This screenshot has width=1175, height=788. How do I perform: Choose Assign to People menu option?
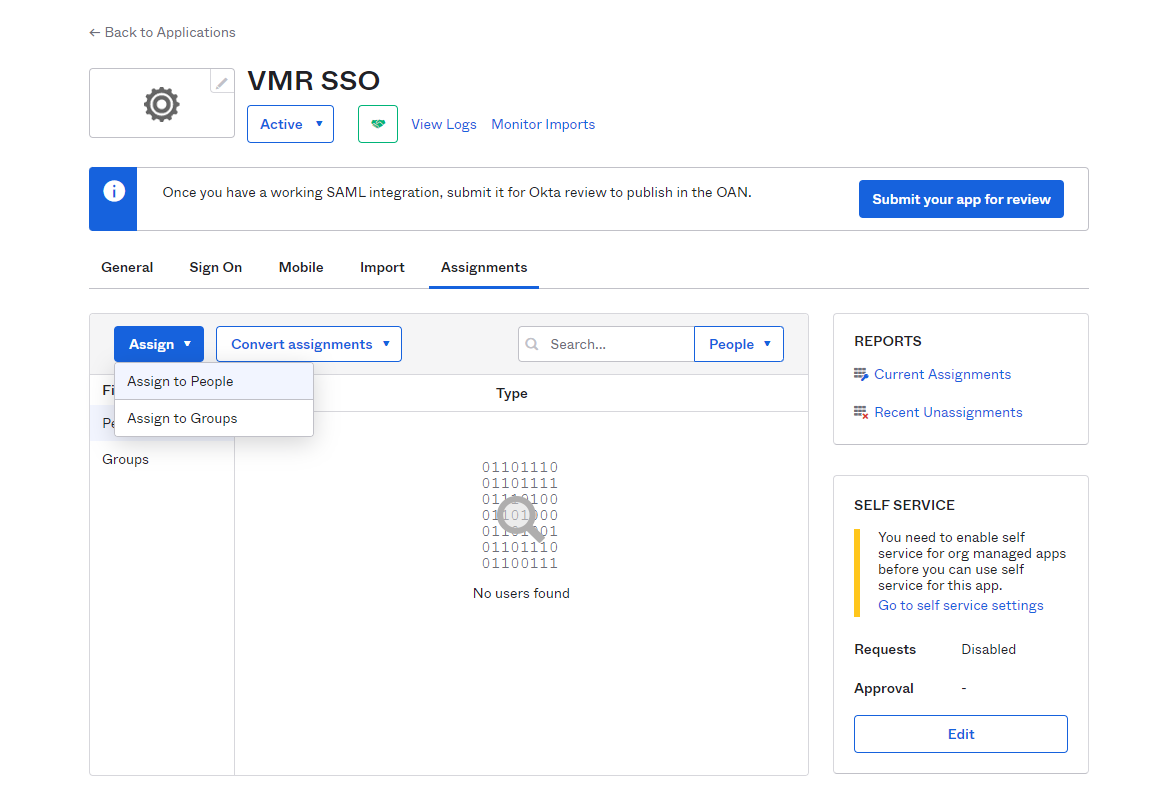pos(180,381)
